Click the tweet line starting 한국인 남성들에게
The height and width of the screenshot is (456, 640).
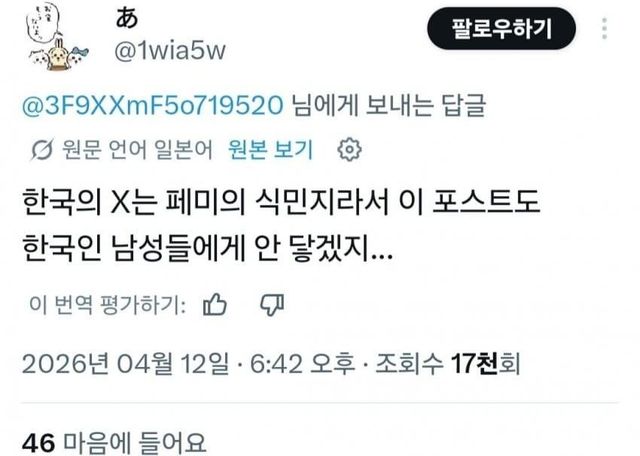pos(207,249)
